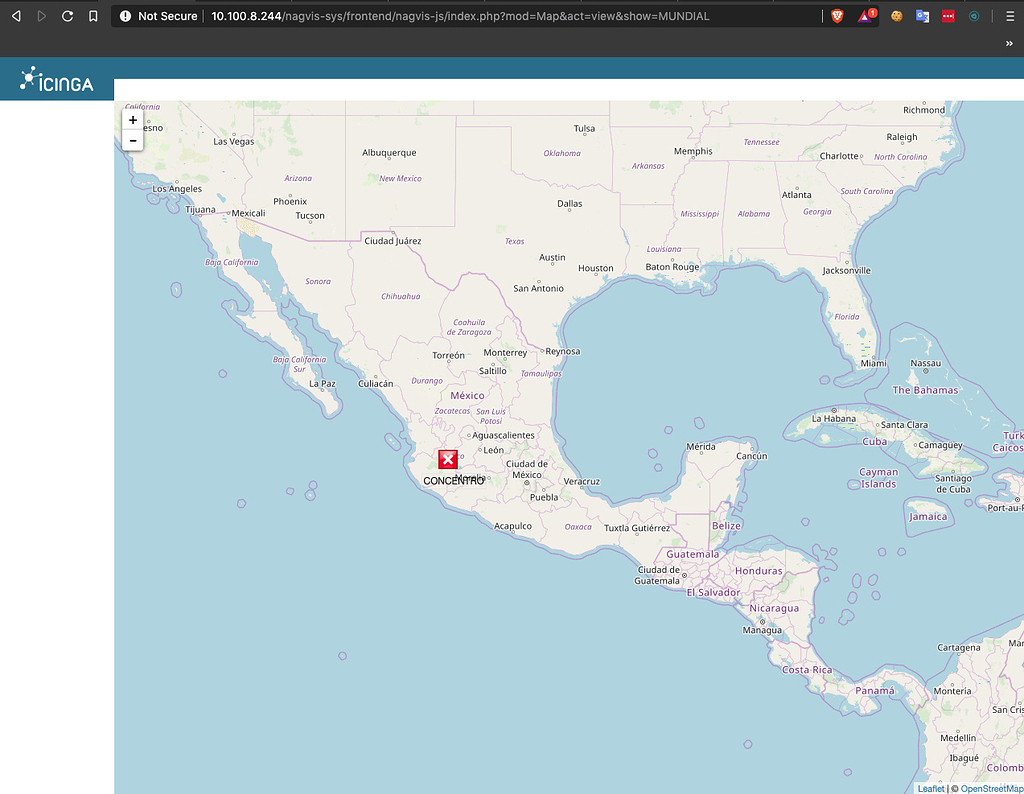Click the Brave Rewards triangle icon

[x=864, y=16]
